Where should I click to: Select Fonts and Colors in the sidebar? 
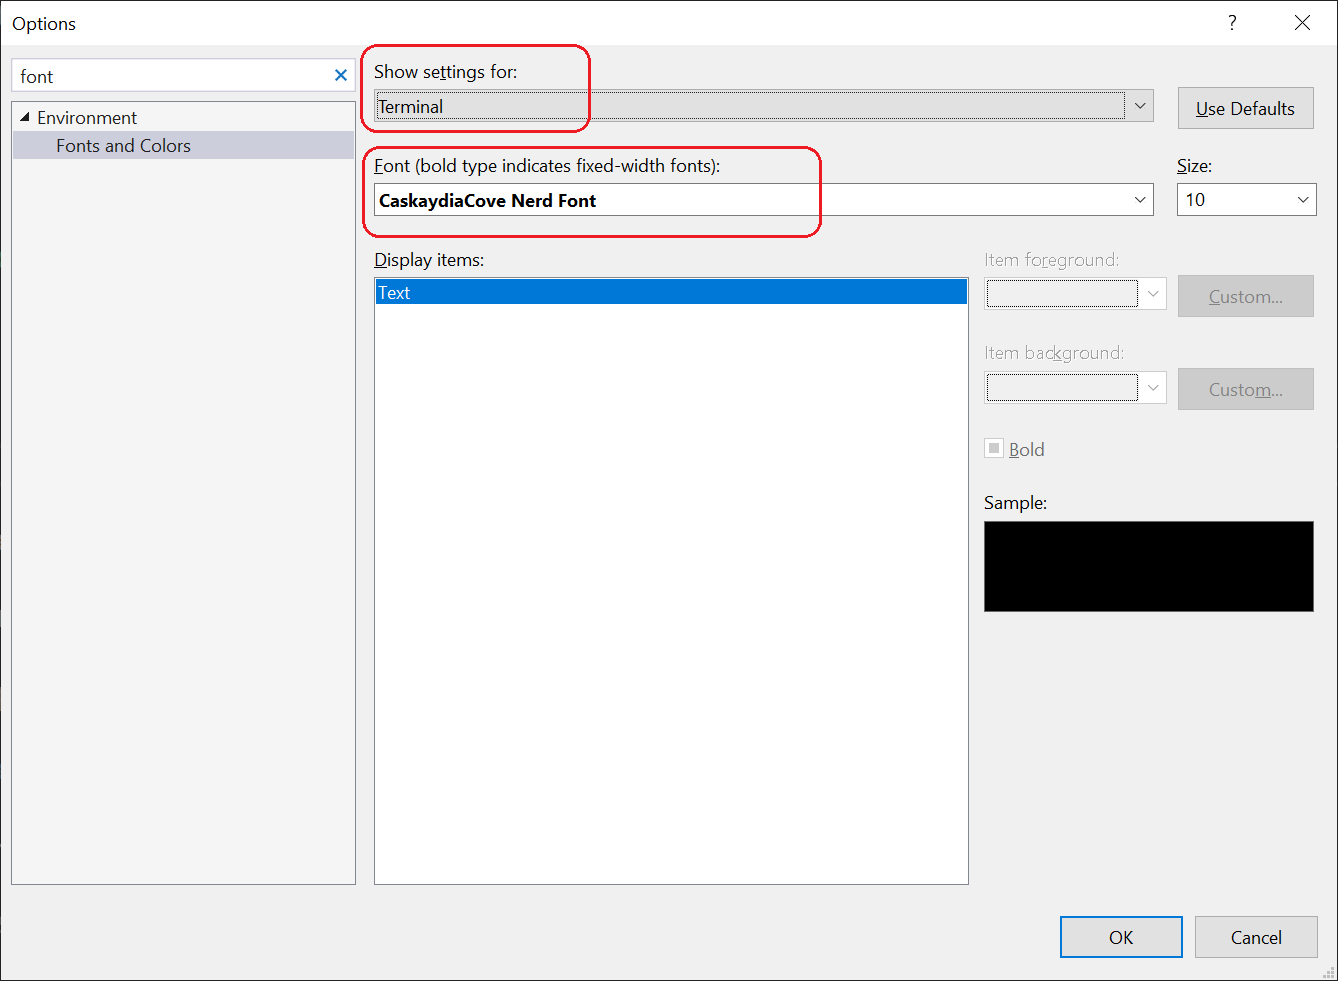(123, 145)
